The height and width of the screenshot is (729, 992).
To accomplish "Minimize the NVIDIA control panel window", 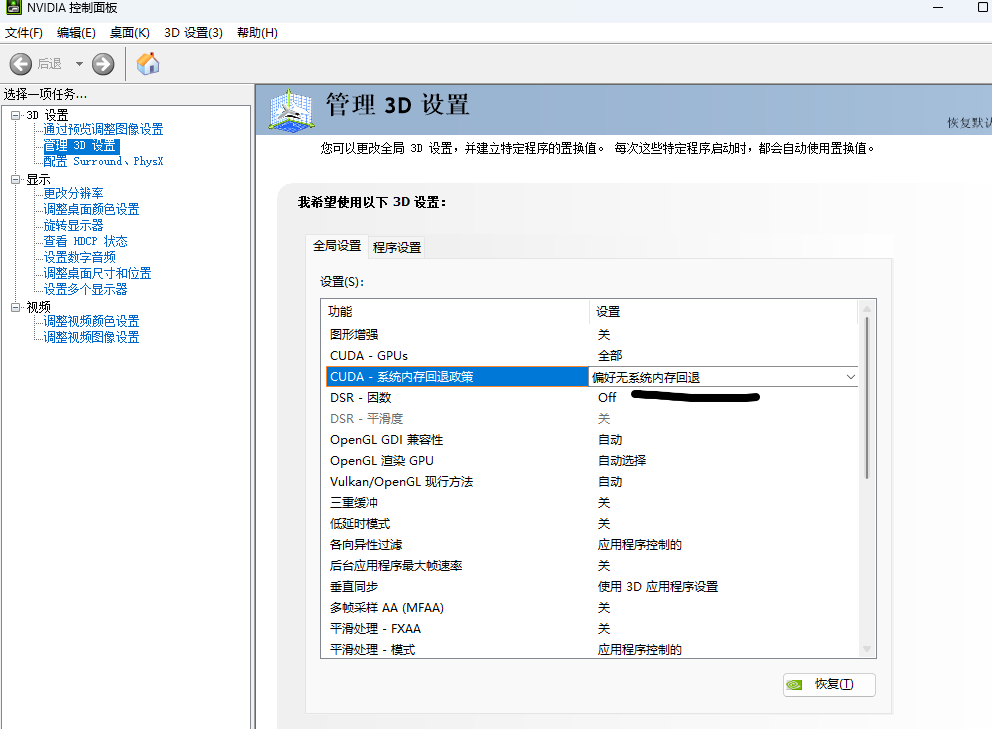I will 938,8.
